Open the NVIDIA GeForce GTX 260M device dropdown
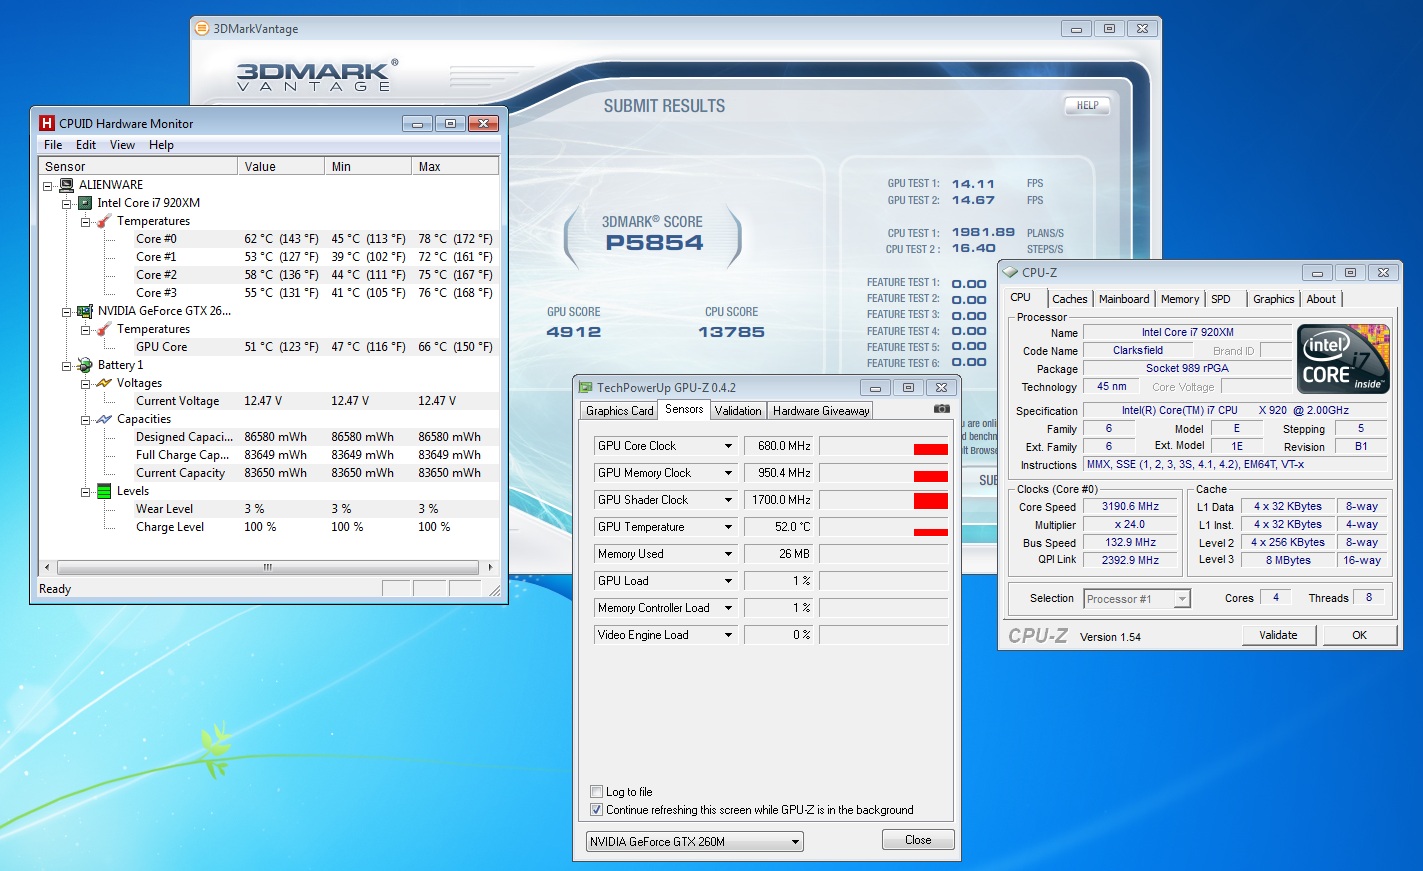The image size is (1423, 871). (x=795, y=842)
